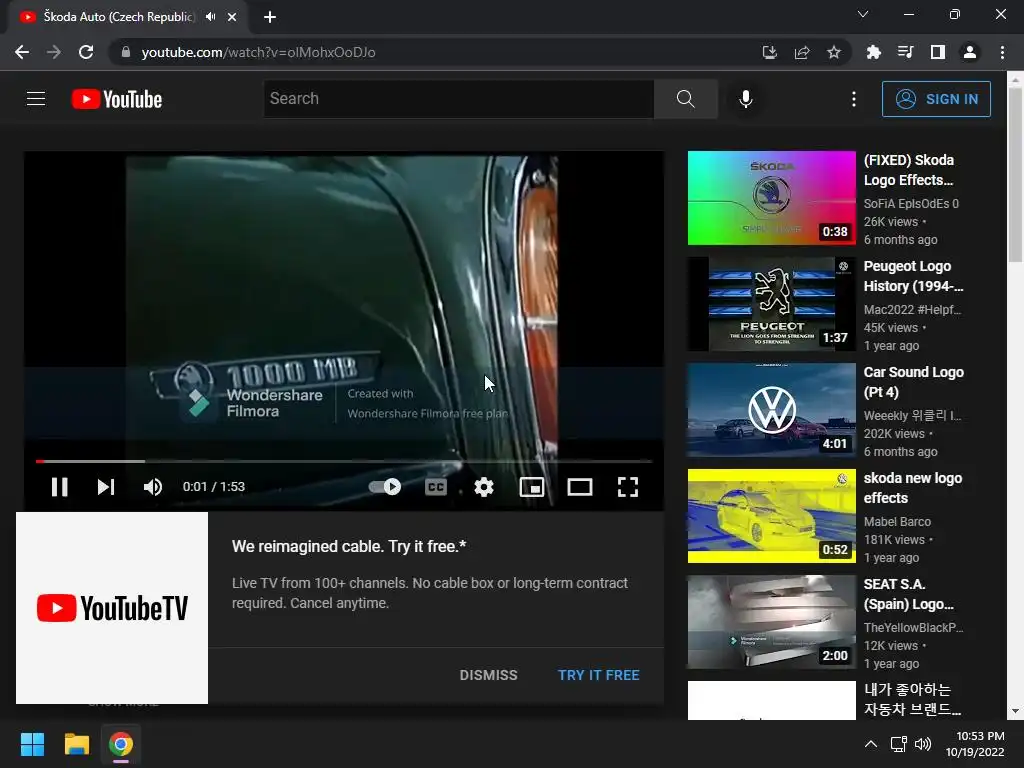Open the Chrome three-dot menu
1024x768 pixels.
point(1002,52)
